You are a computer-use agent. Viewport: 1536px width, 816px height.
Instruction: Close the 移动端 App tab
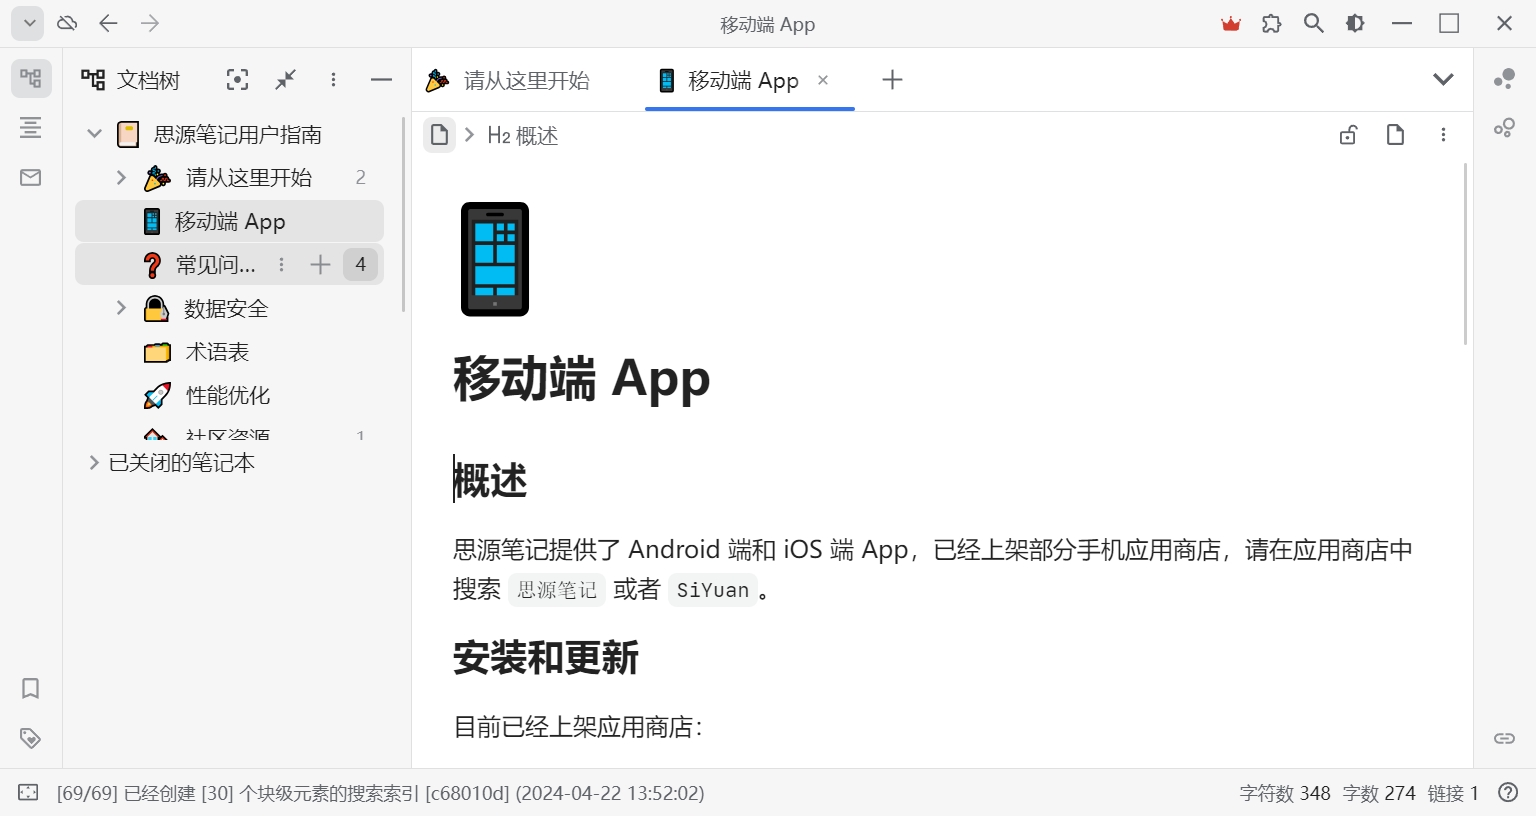[823, 80]
